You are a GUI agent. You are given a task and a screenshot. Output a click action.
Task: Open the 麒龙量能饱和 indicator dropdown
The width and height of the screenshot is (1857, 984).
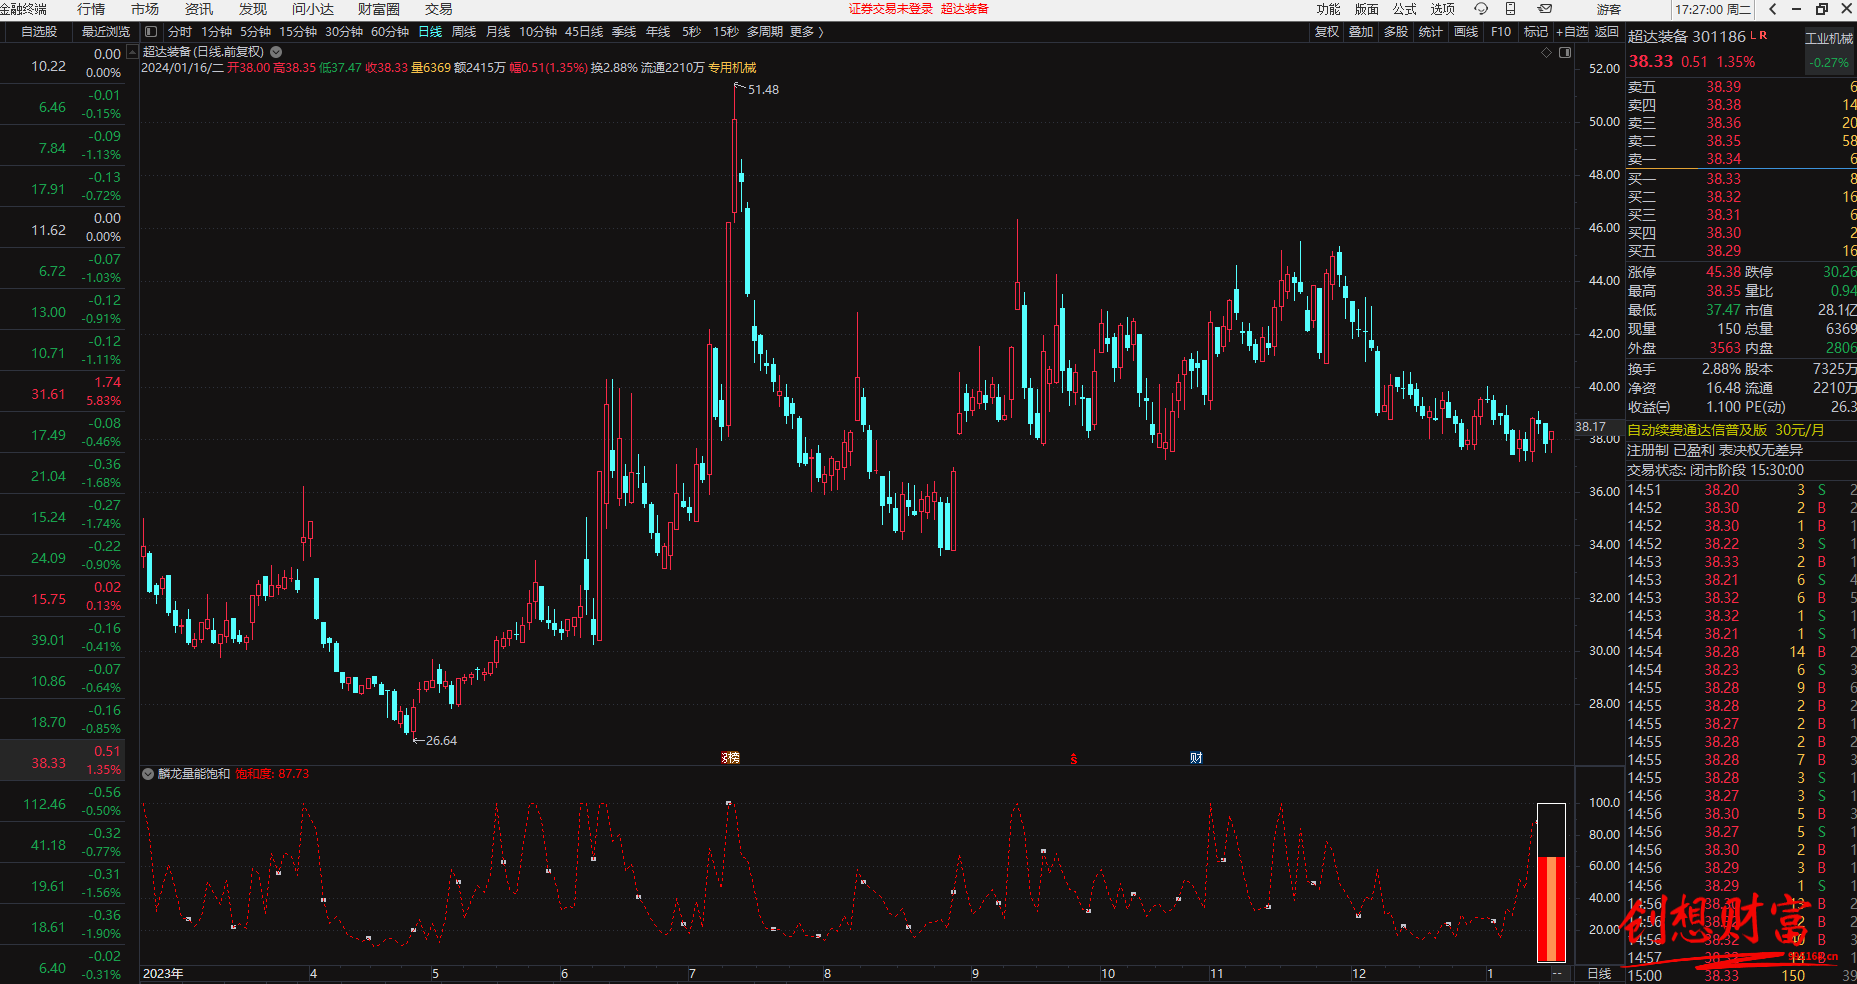tap(148, 774)
